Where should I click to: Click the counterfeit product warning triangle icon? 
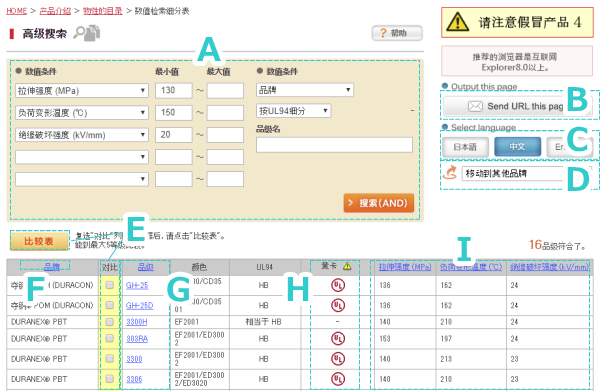(x=458, y=22)
